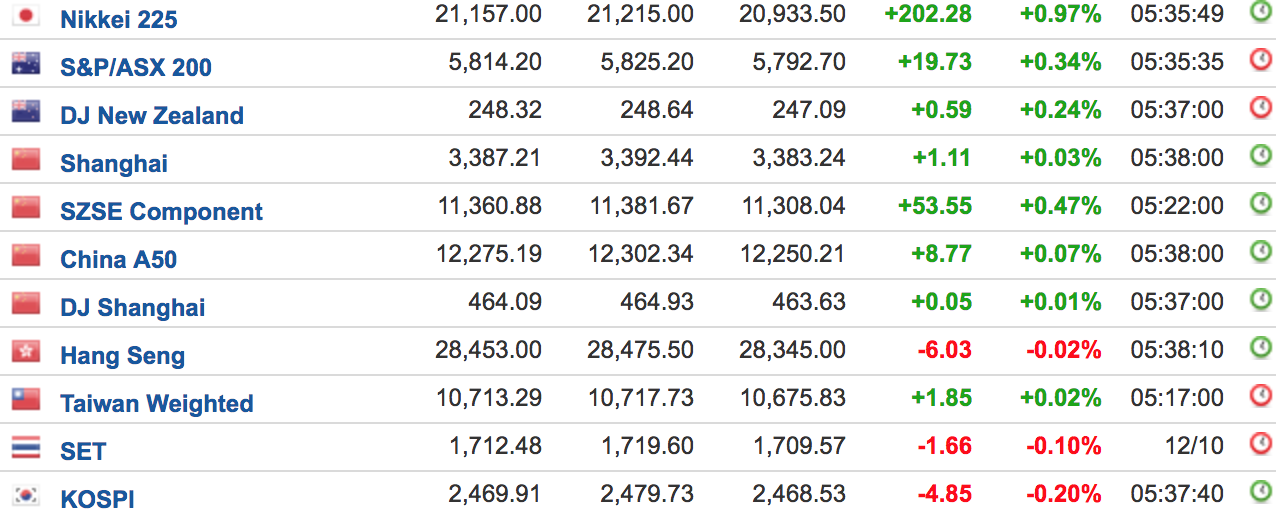Click the China flag beside Shanghai
The height and width of the screenshot is (516, 1276).
pos(26,159)
